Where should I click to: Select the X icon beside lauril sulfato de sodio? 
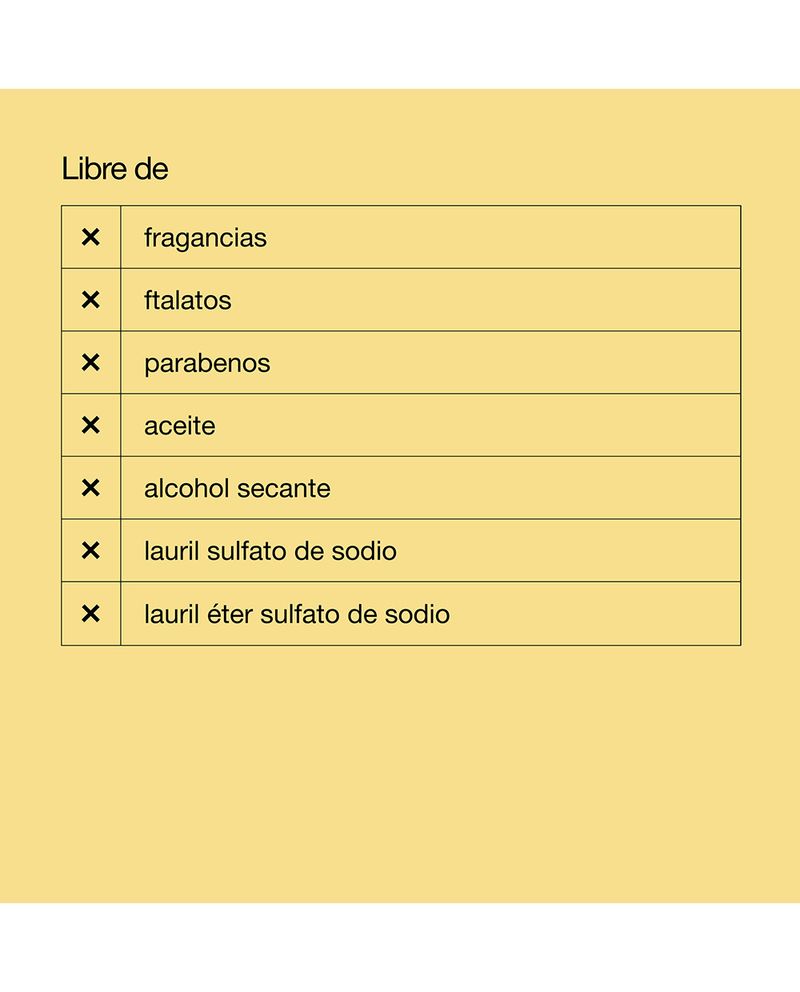[91, 550]
